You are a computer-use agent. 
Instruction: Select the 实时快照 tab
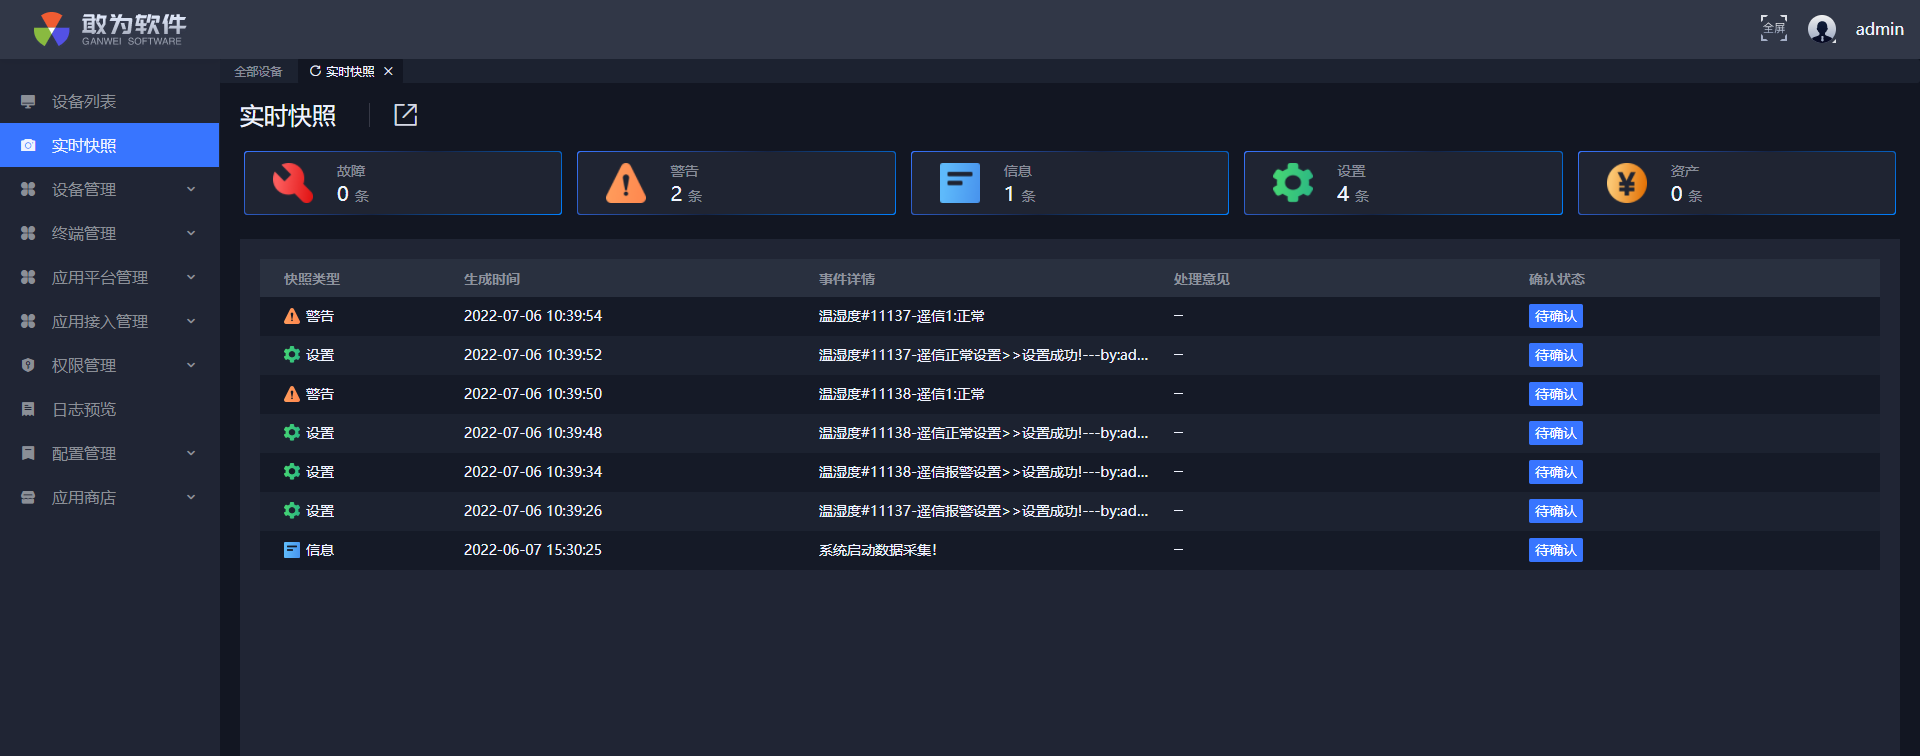pos(350,71)
